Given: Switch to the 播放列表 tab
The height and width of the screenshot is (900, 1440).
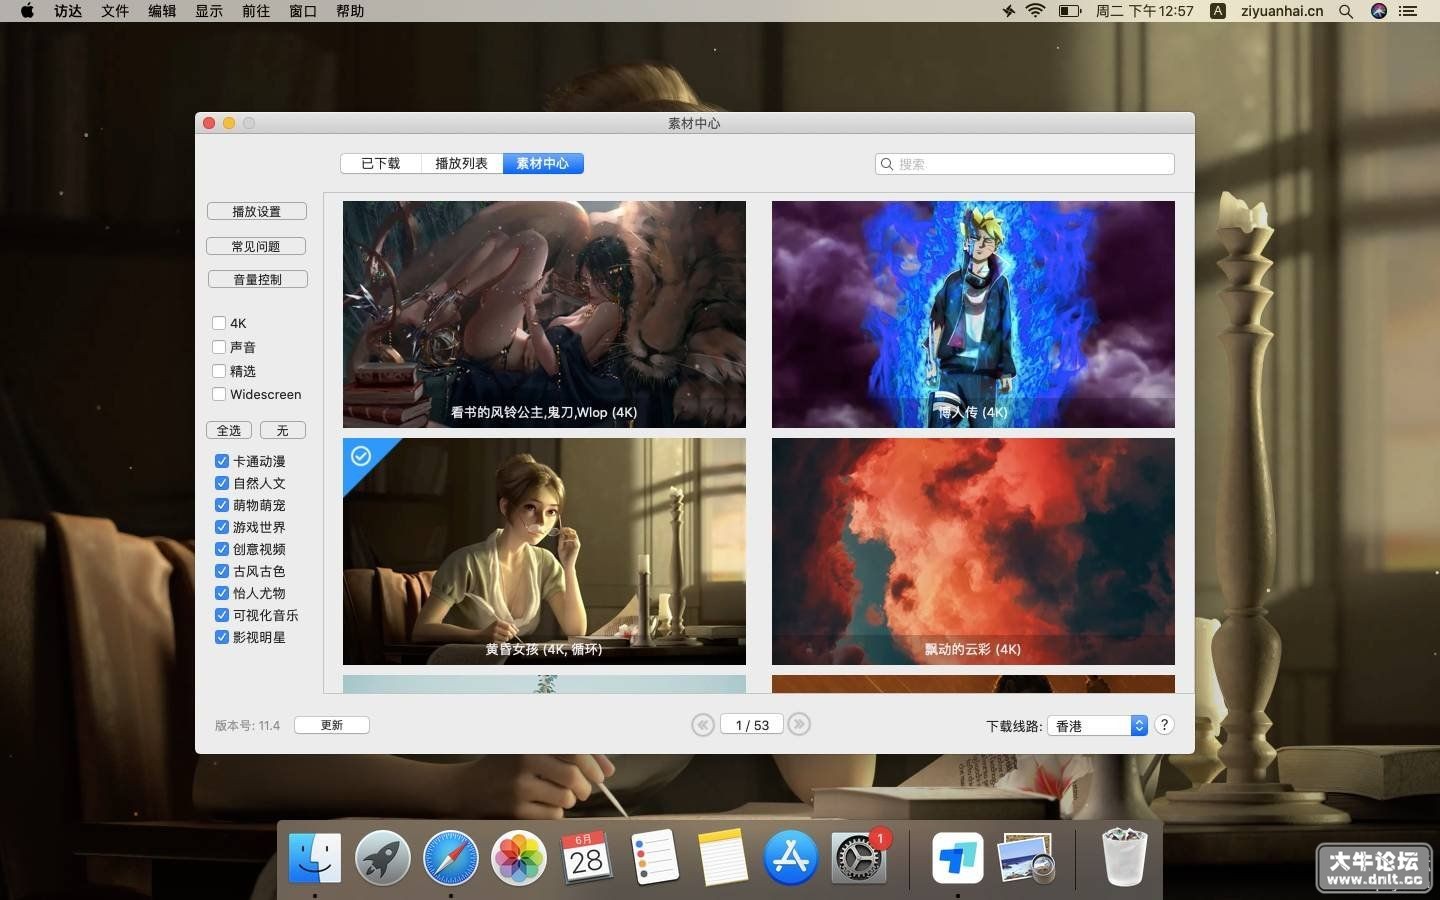Looking at the screenshot, I should tap(462, 164).
